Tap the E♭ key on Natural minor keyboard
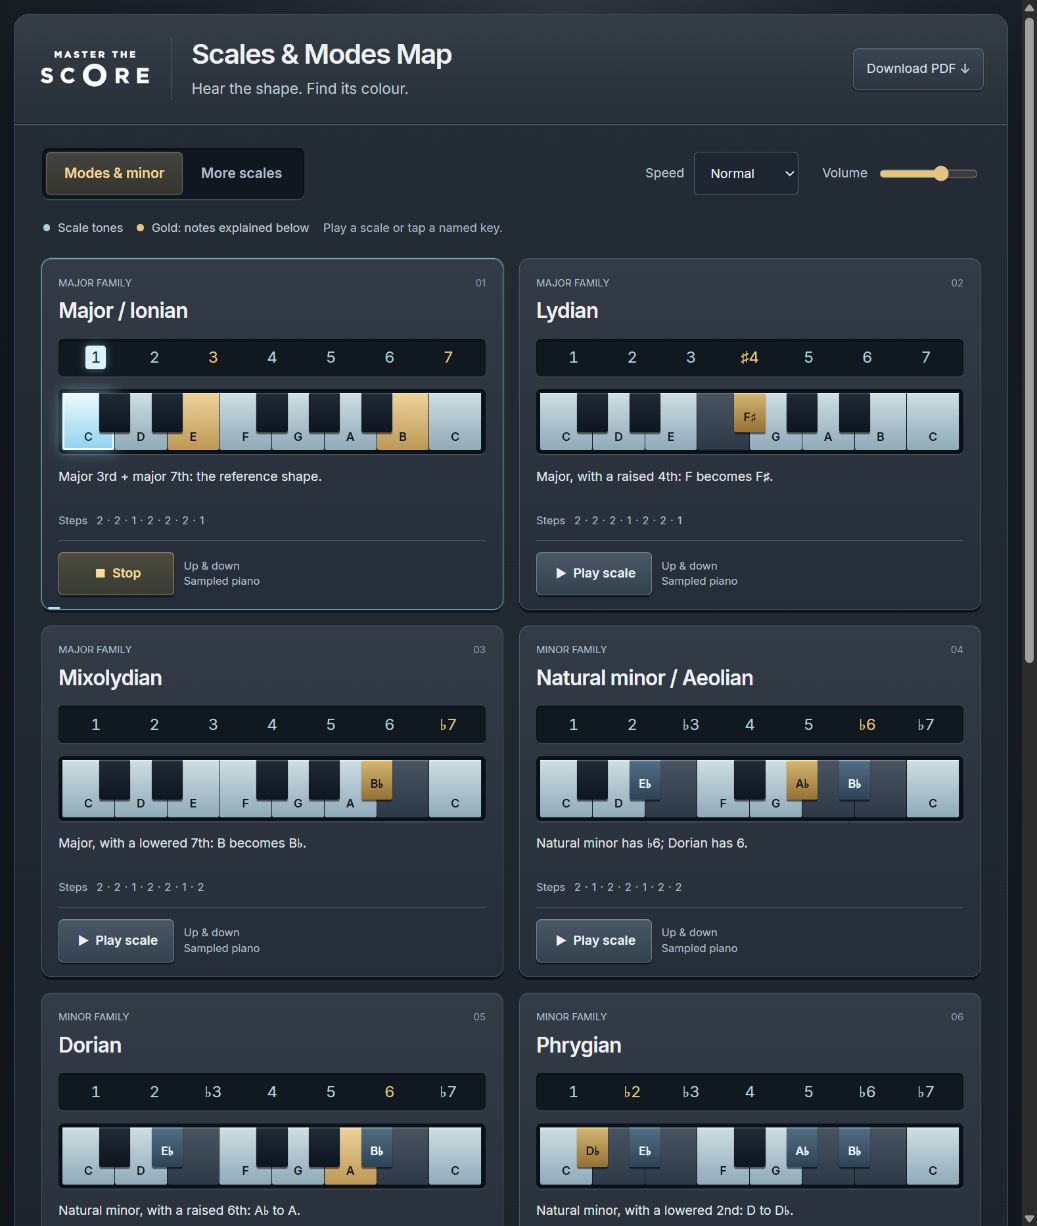Viewport: 1037px width, 1226px height. pyautogui.click(x=645, y=779)
